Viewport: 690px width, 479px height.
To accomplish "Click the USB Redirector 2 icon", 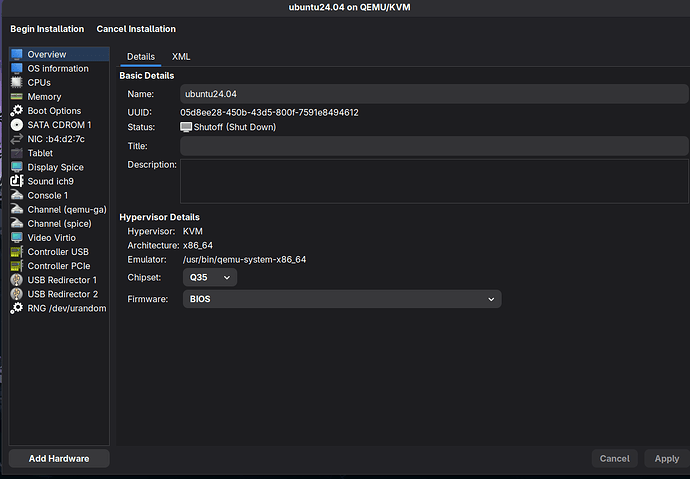I will [x=17, y=294].
